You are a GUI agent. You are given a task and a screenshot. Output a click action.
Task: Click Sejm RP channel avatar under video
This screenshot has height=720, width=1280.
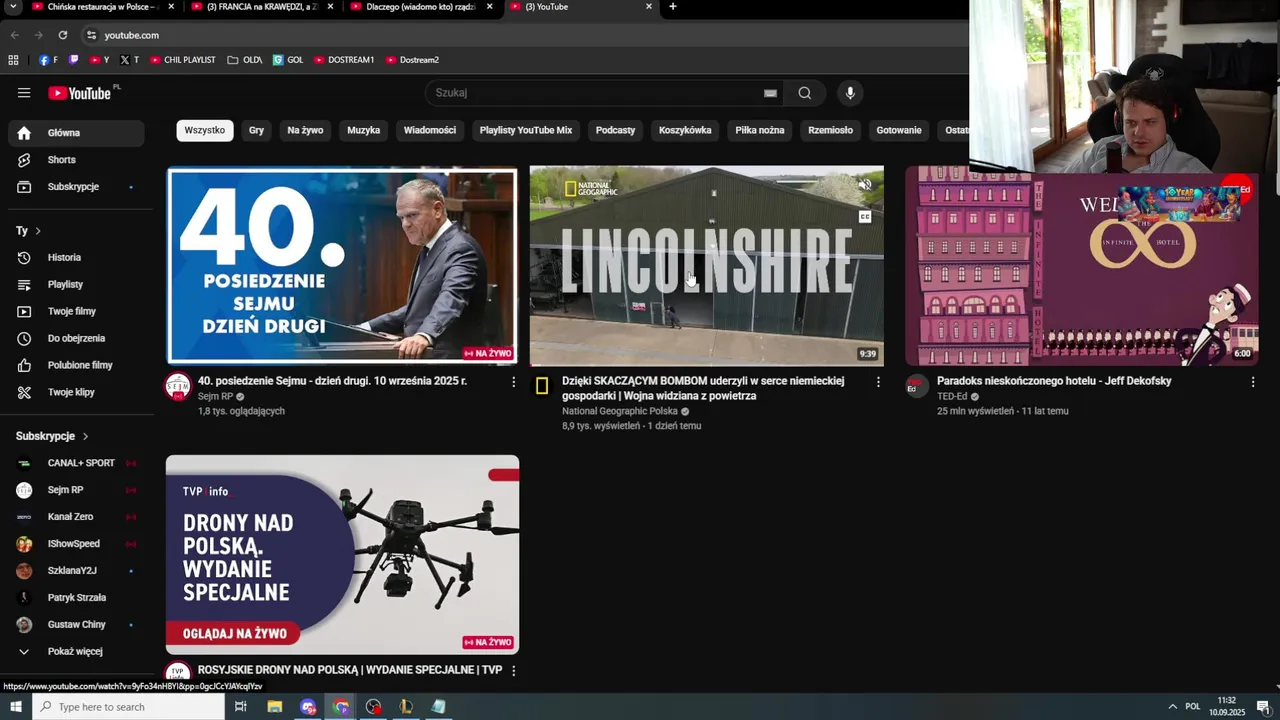click(178, 386)
